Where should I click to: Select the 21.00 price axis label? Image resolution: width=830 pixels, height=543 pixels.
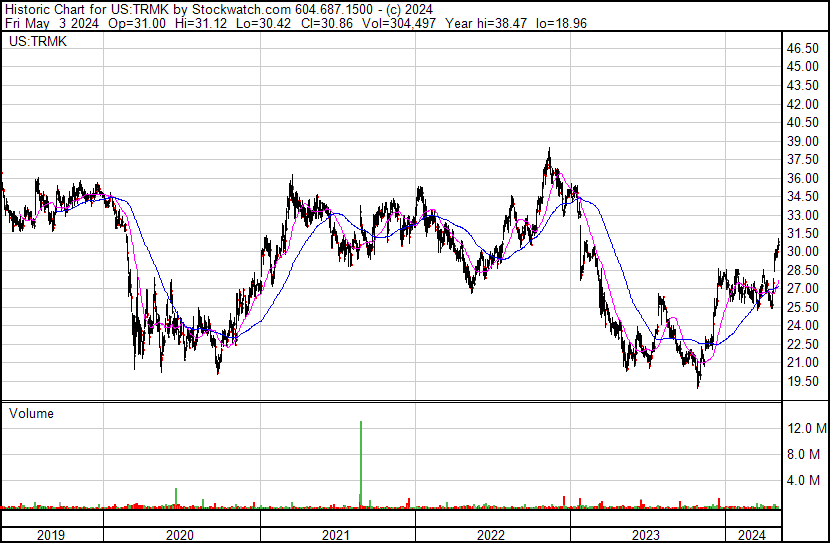pos(803,363)
